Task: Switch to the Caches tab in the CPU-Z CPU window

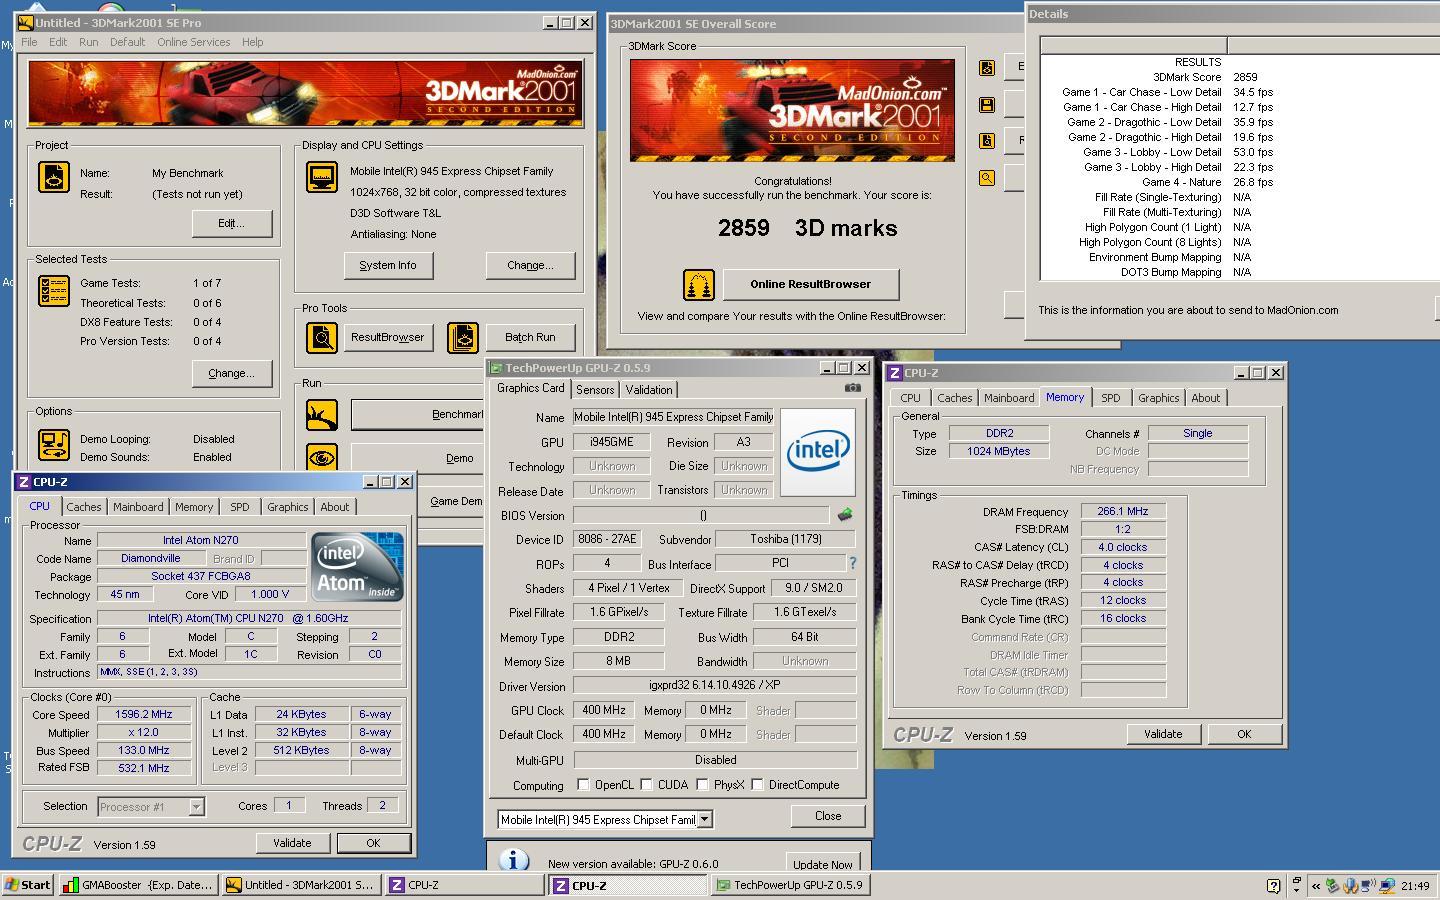Action: pos(84,507)
